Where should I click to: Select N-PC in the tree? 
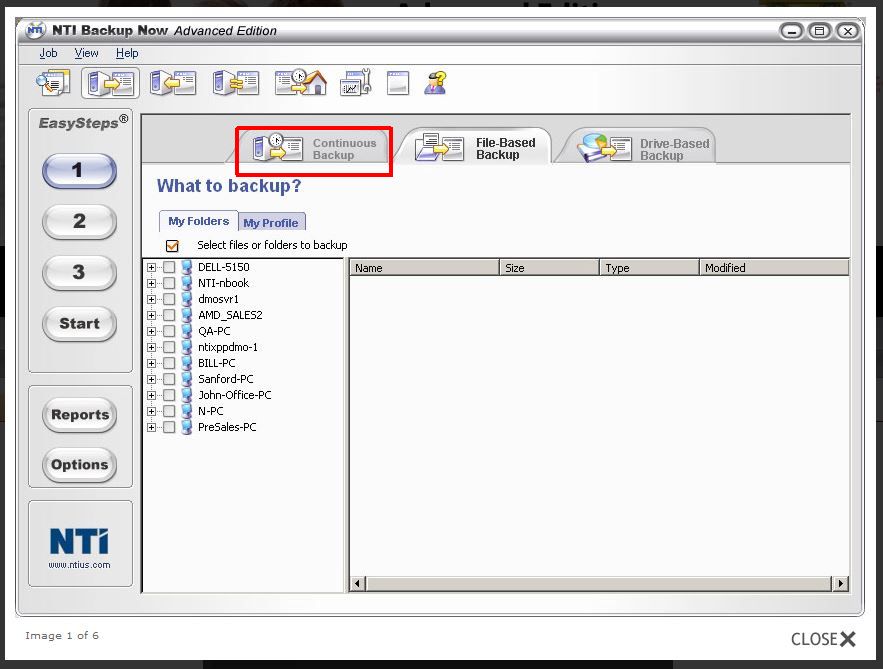pyautogui.click(x=211, y=411)
